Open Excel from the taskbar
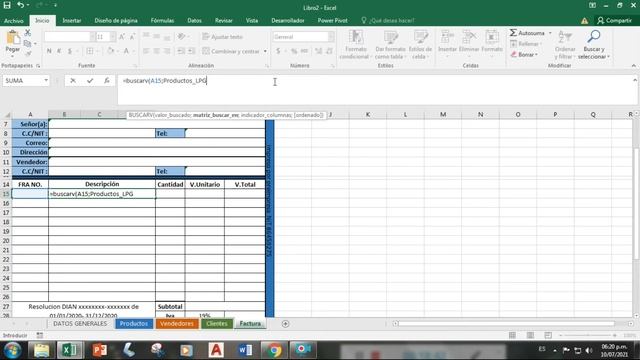This screenshot has height=360, width=640. 69,350
